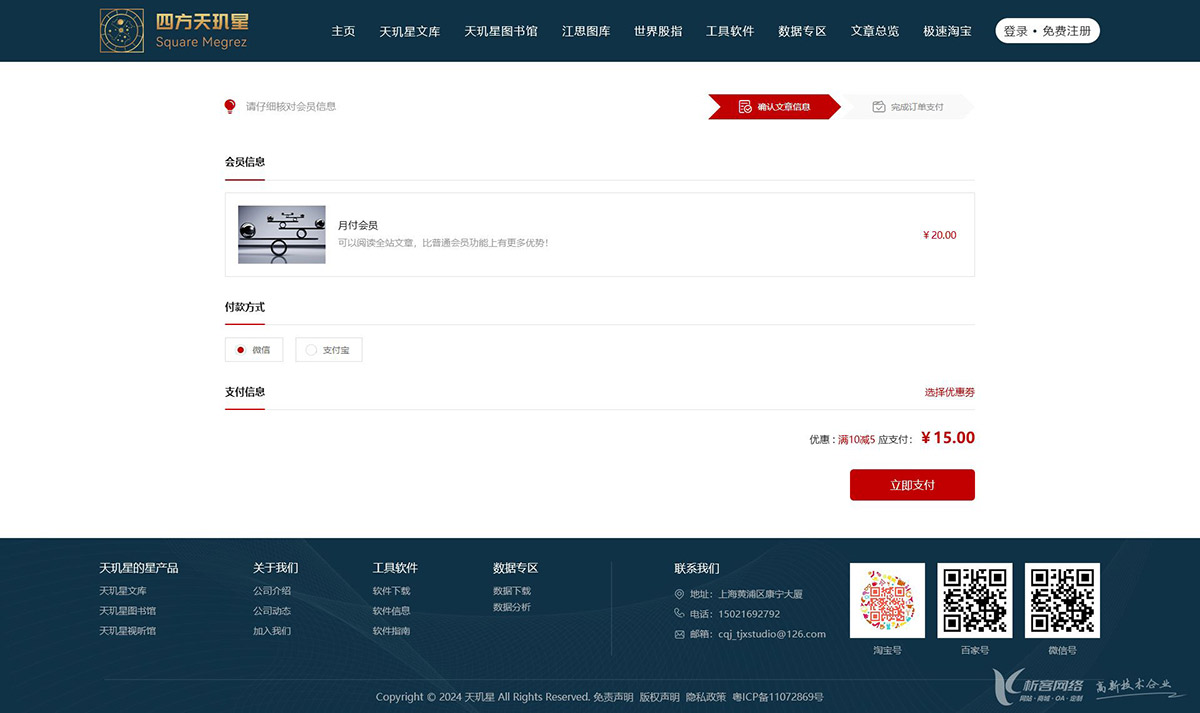Click the 联系我们 footer heading
Viewport: 1200px width, 713px height.
point(697,568)
